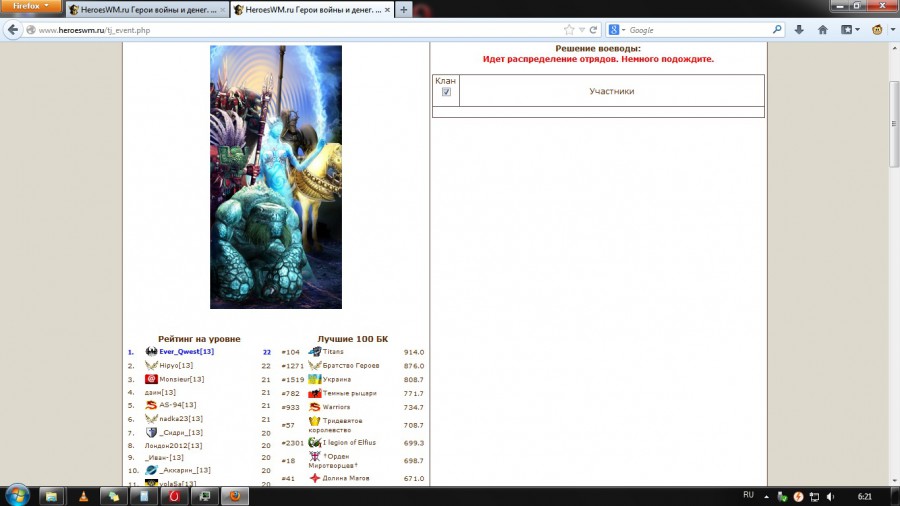
Task: Bookmark this page with the star icon
Action: tap(569, 30)
